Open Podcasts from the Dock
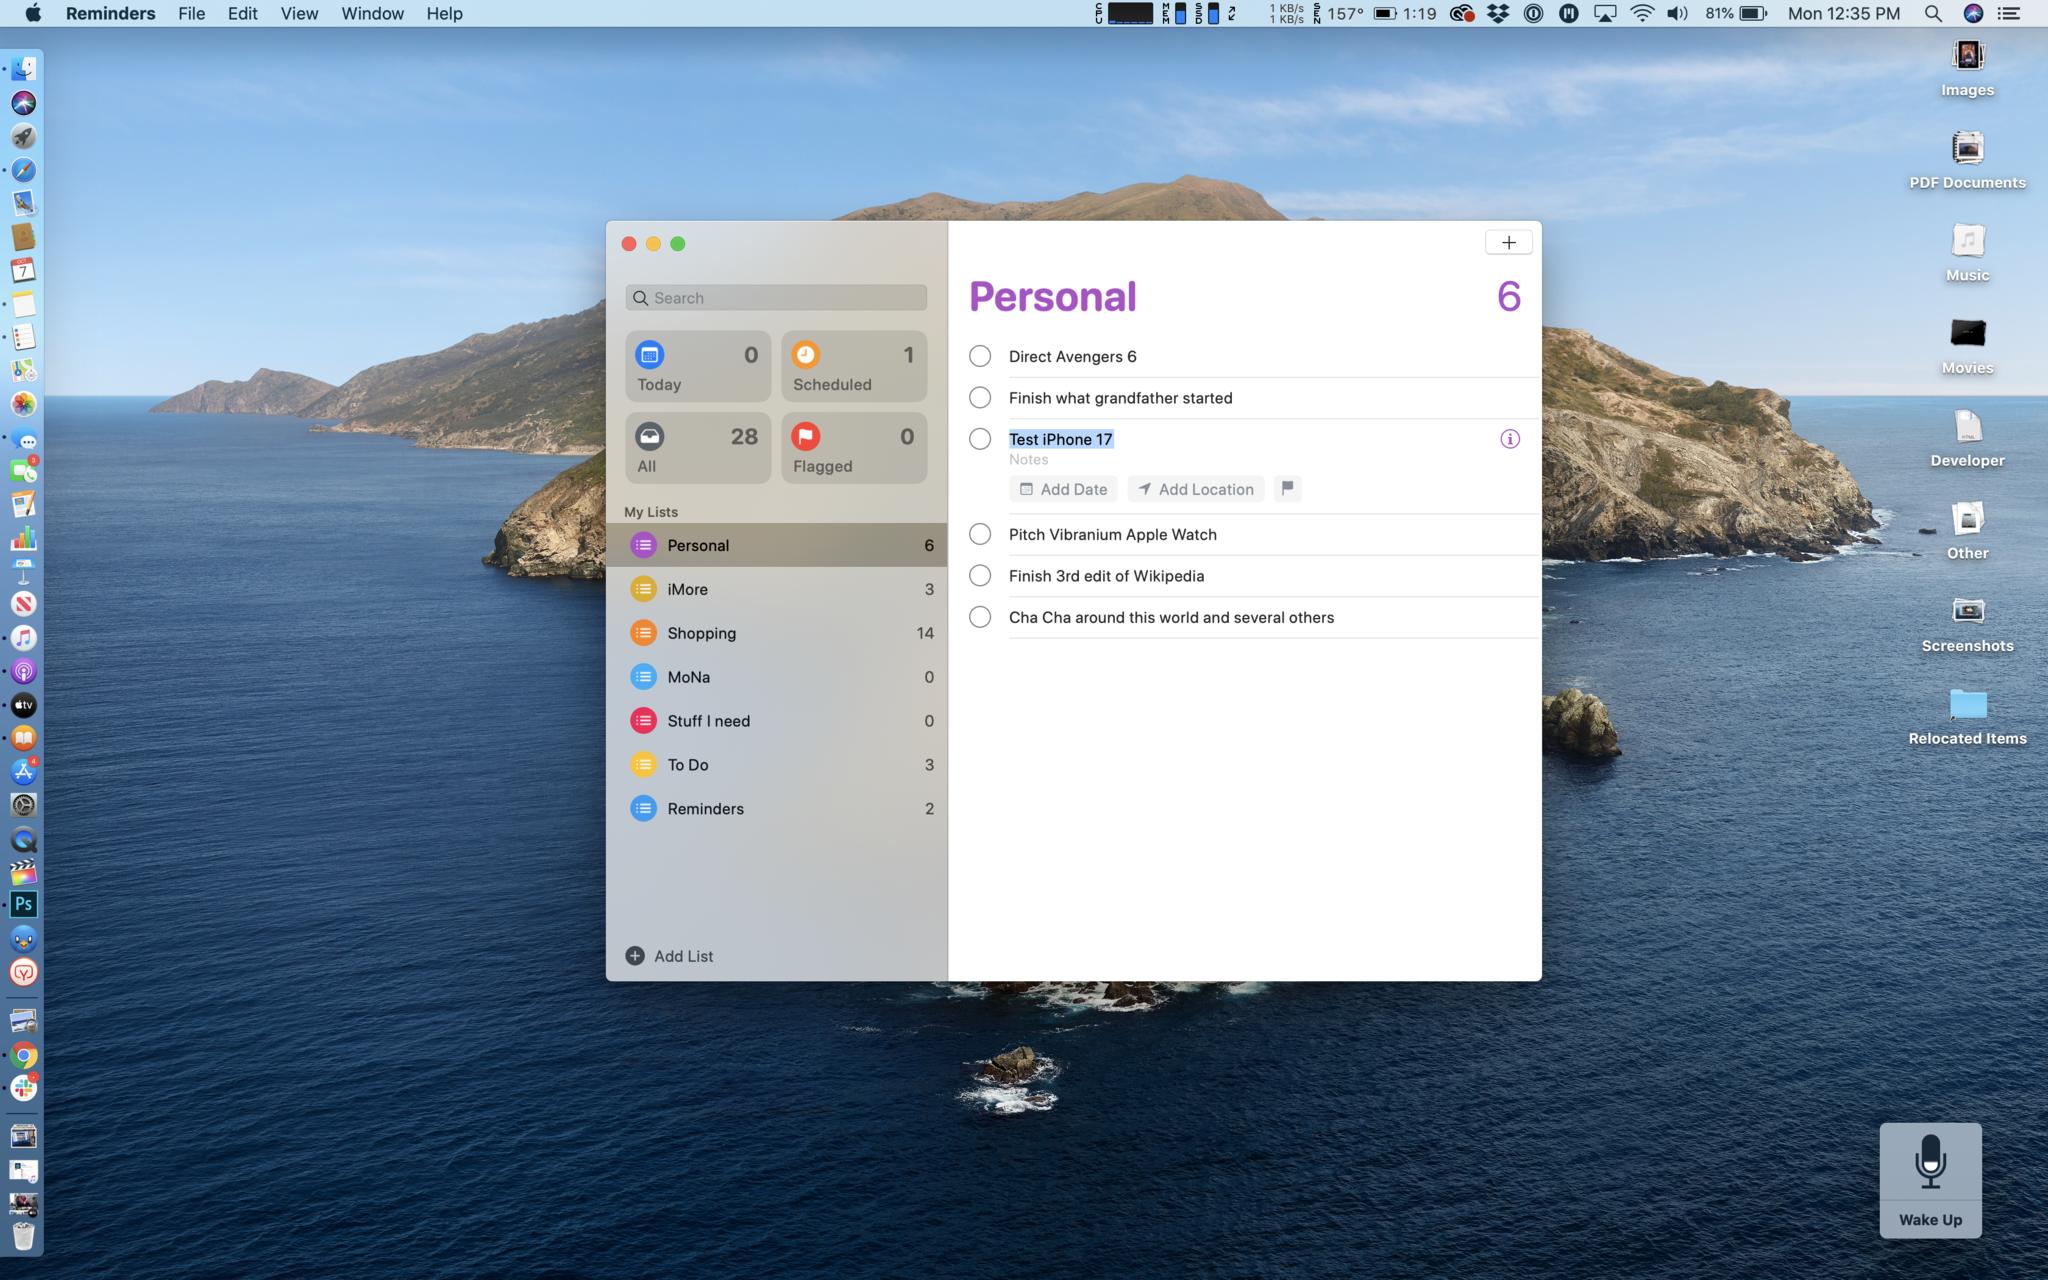This screenshot has width=2048, height=1280. [x=24, y=672]
